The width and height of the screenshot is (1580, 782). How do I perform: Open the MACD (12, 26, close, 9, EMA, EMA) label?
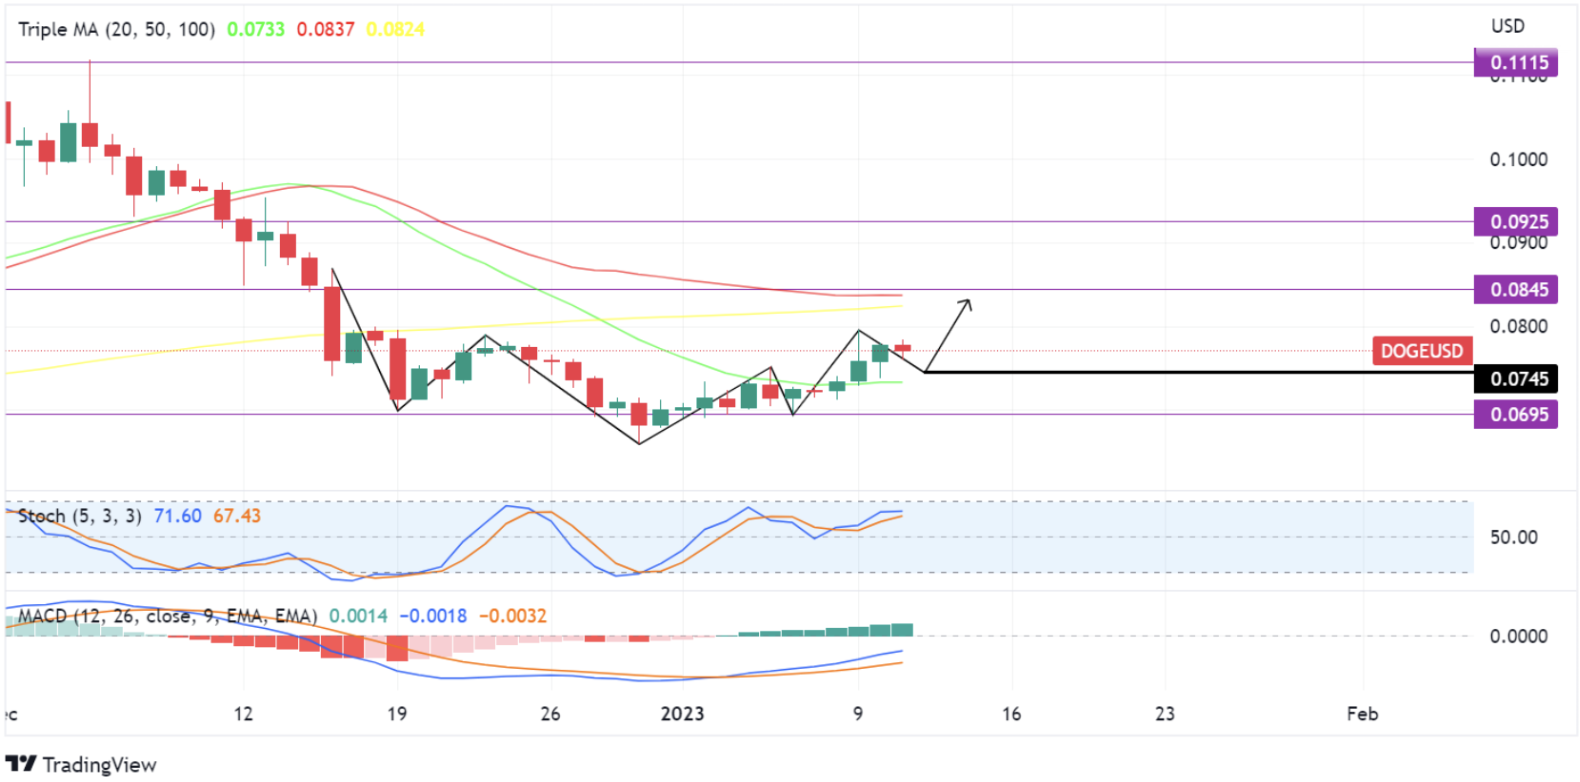(x=167, y=616)
